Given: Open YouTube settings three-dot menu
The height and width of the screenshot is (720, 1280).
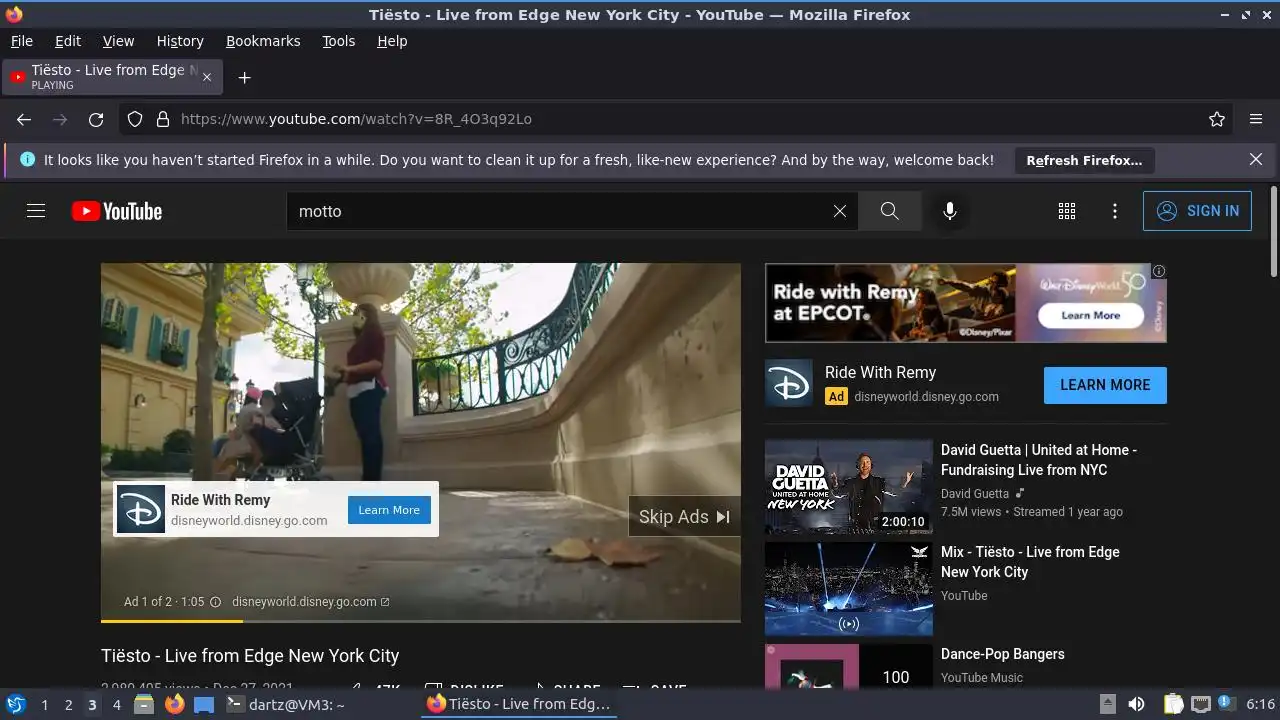Looking at the screenshot, I should pos(1115,211).
